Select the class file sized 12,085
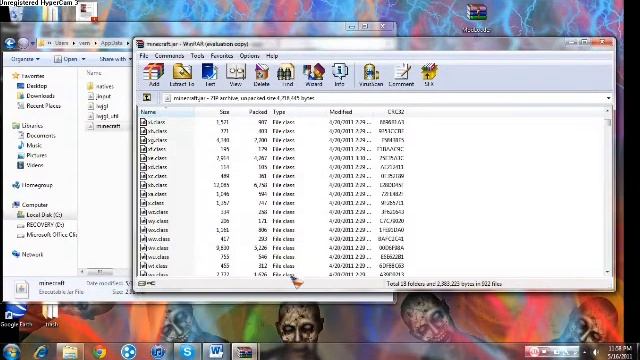This screenshot has width=640, height=360. [x=272, y=185]
